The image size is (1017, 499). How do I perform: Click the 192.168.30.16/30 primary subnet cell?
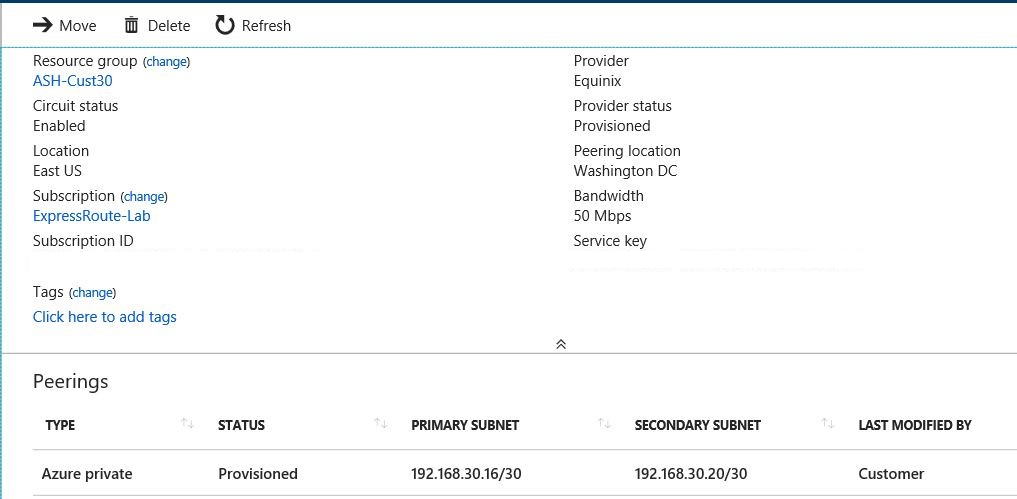(466, 474)
